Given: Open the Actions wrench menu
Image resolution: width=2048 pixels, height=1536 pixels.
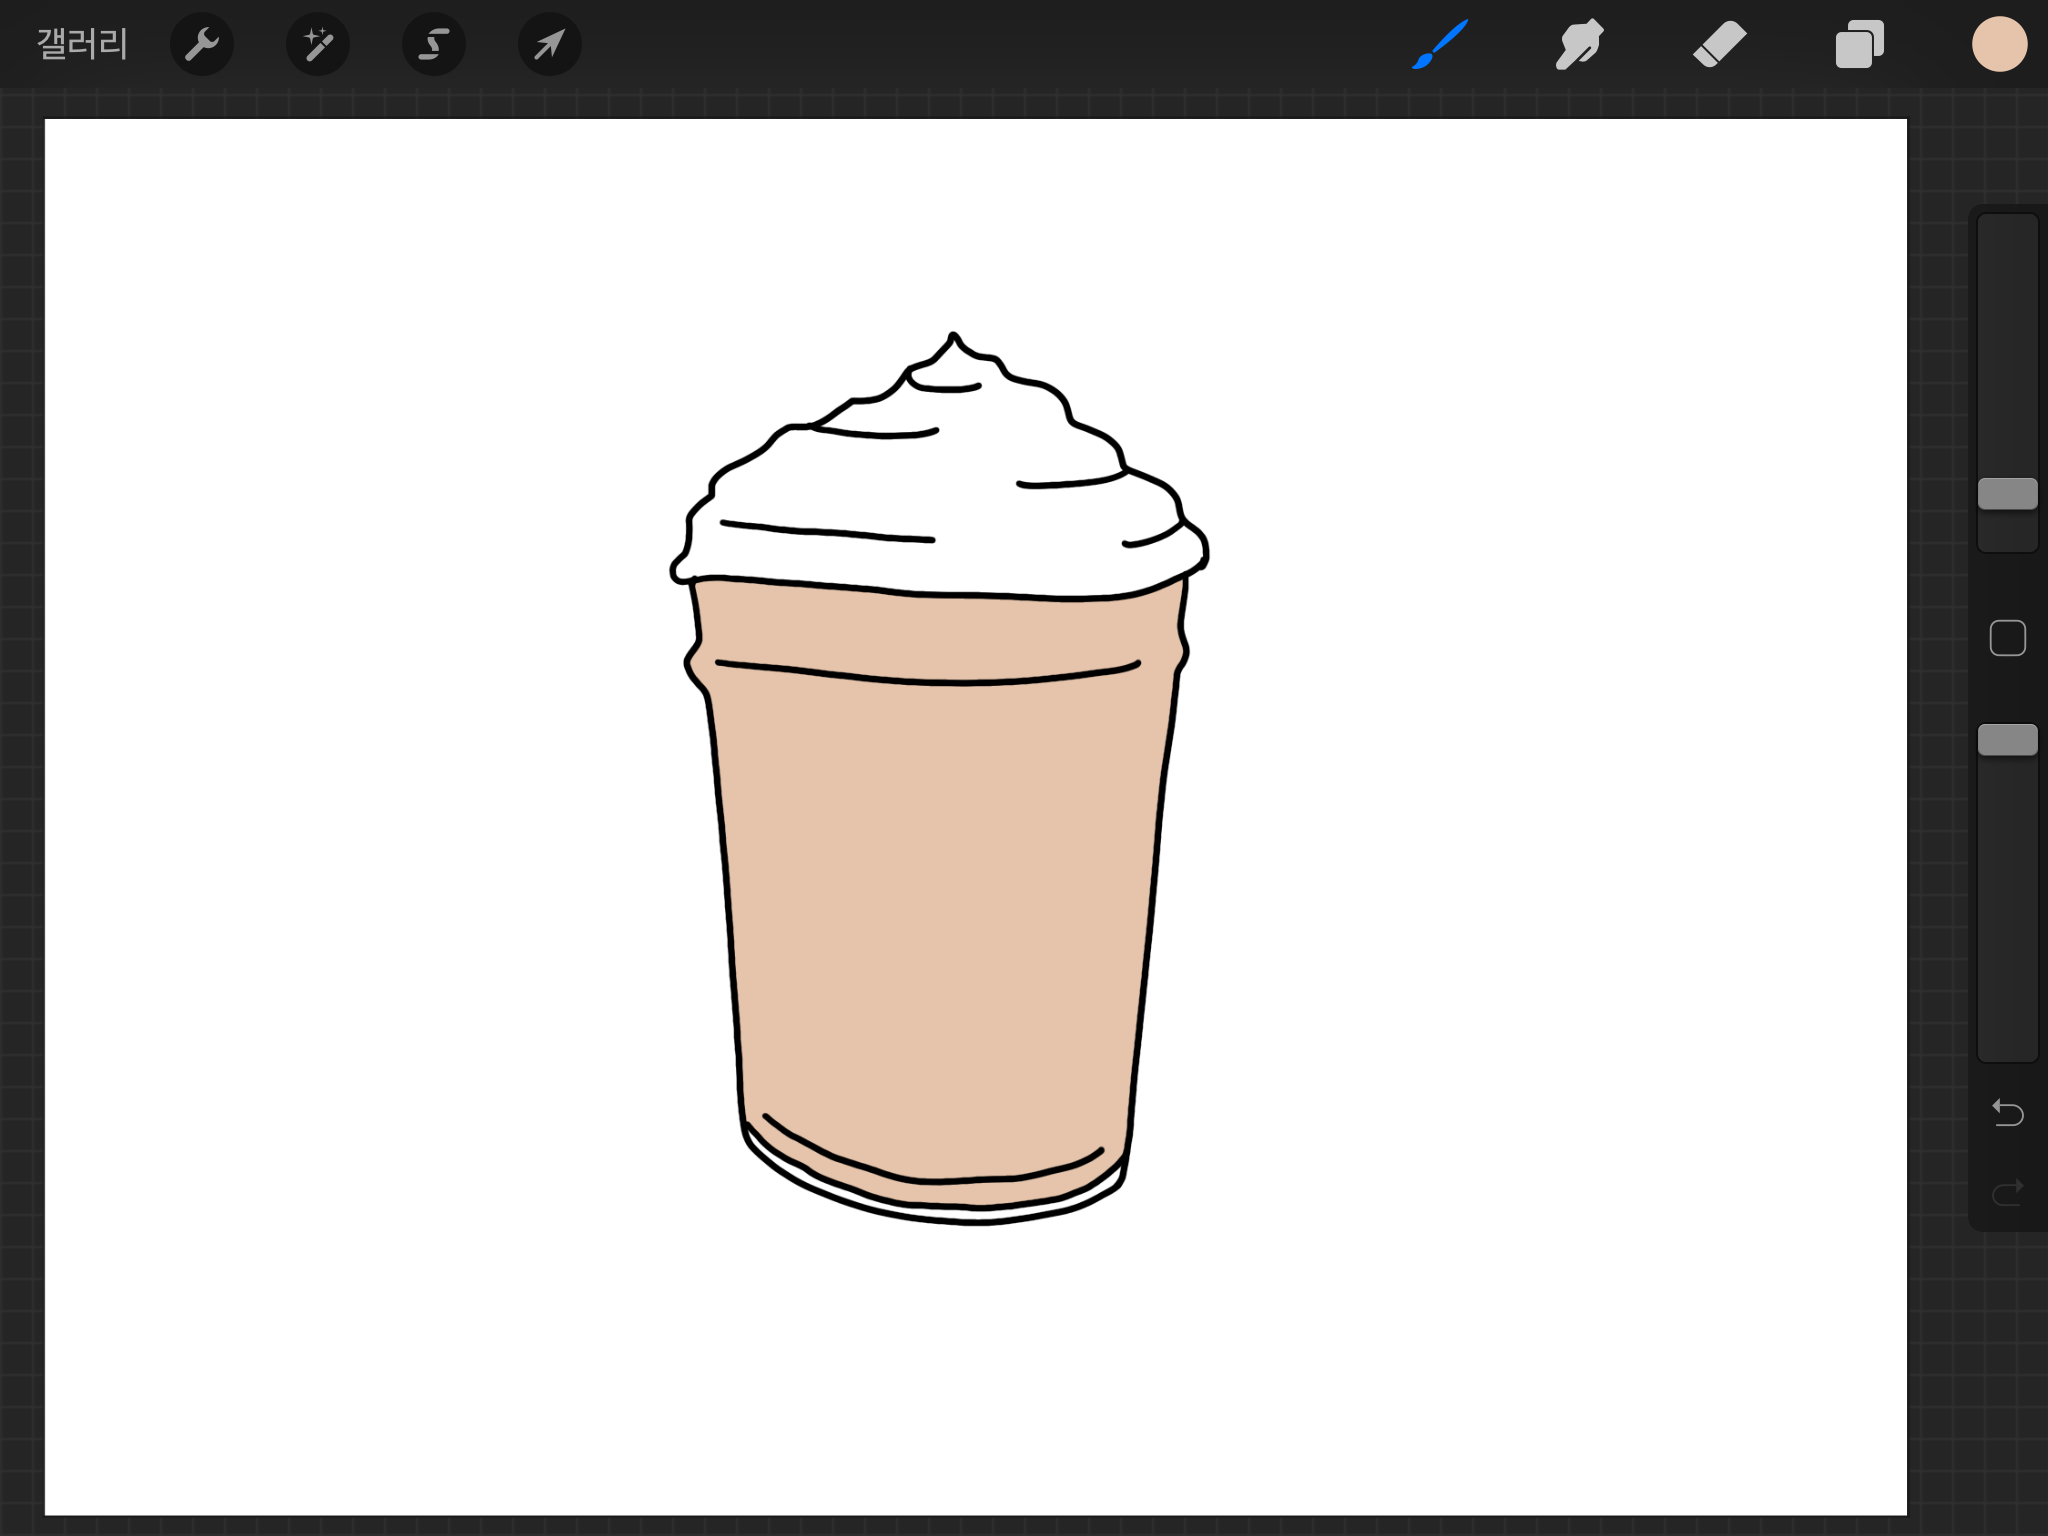Looking at the screenshot, I should [x=201, y=45].
